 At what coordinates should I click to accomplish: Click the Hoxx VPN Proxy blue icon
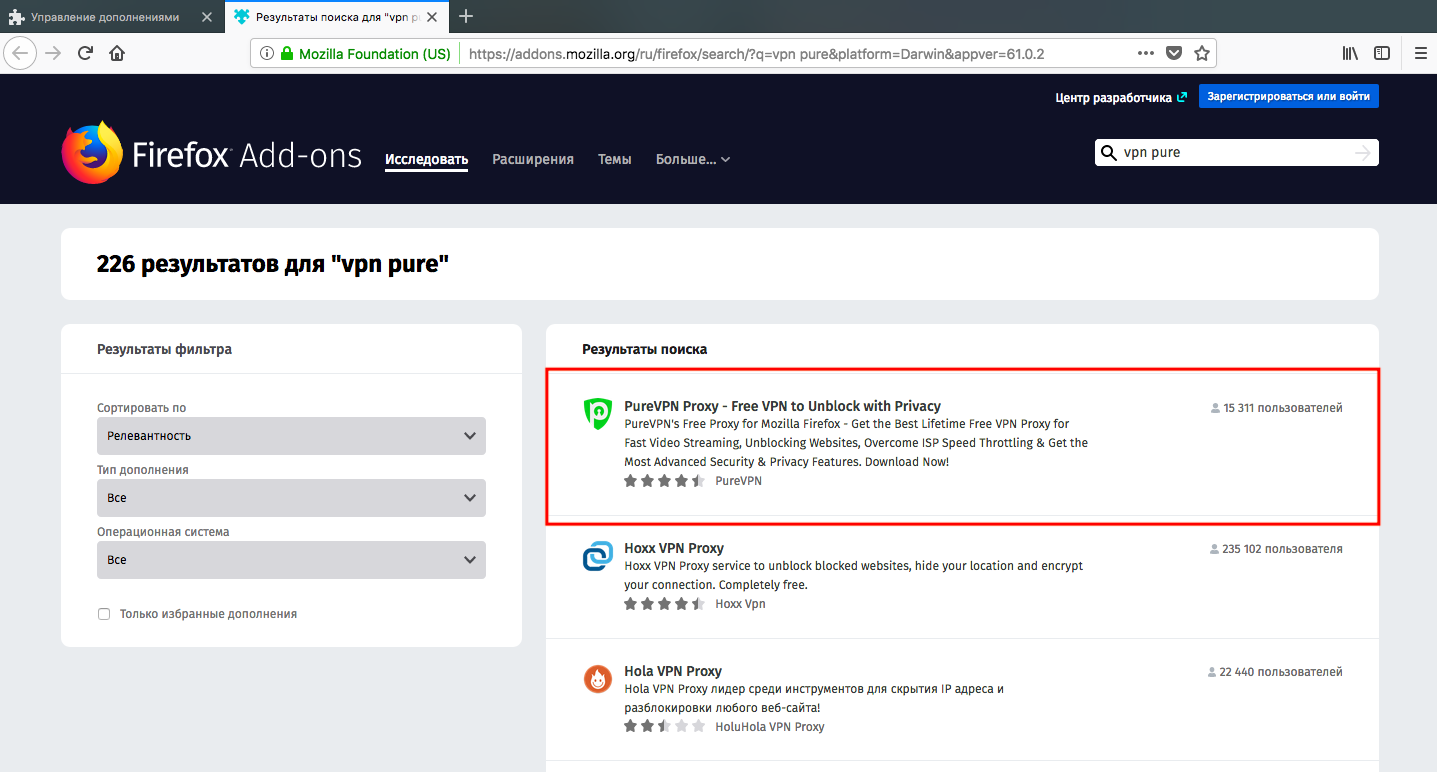click(597, 556)
